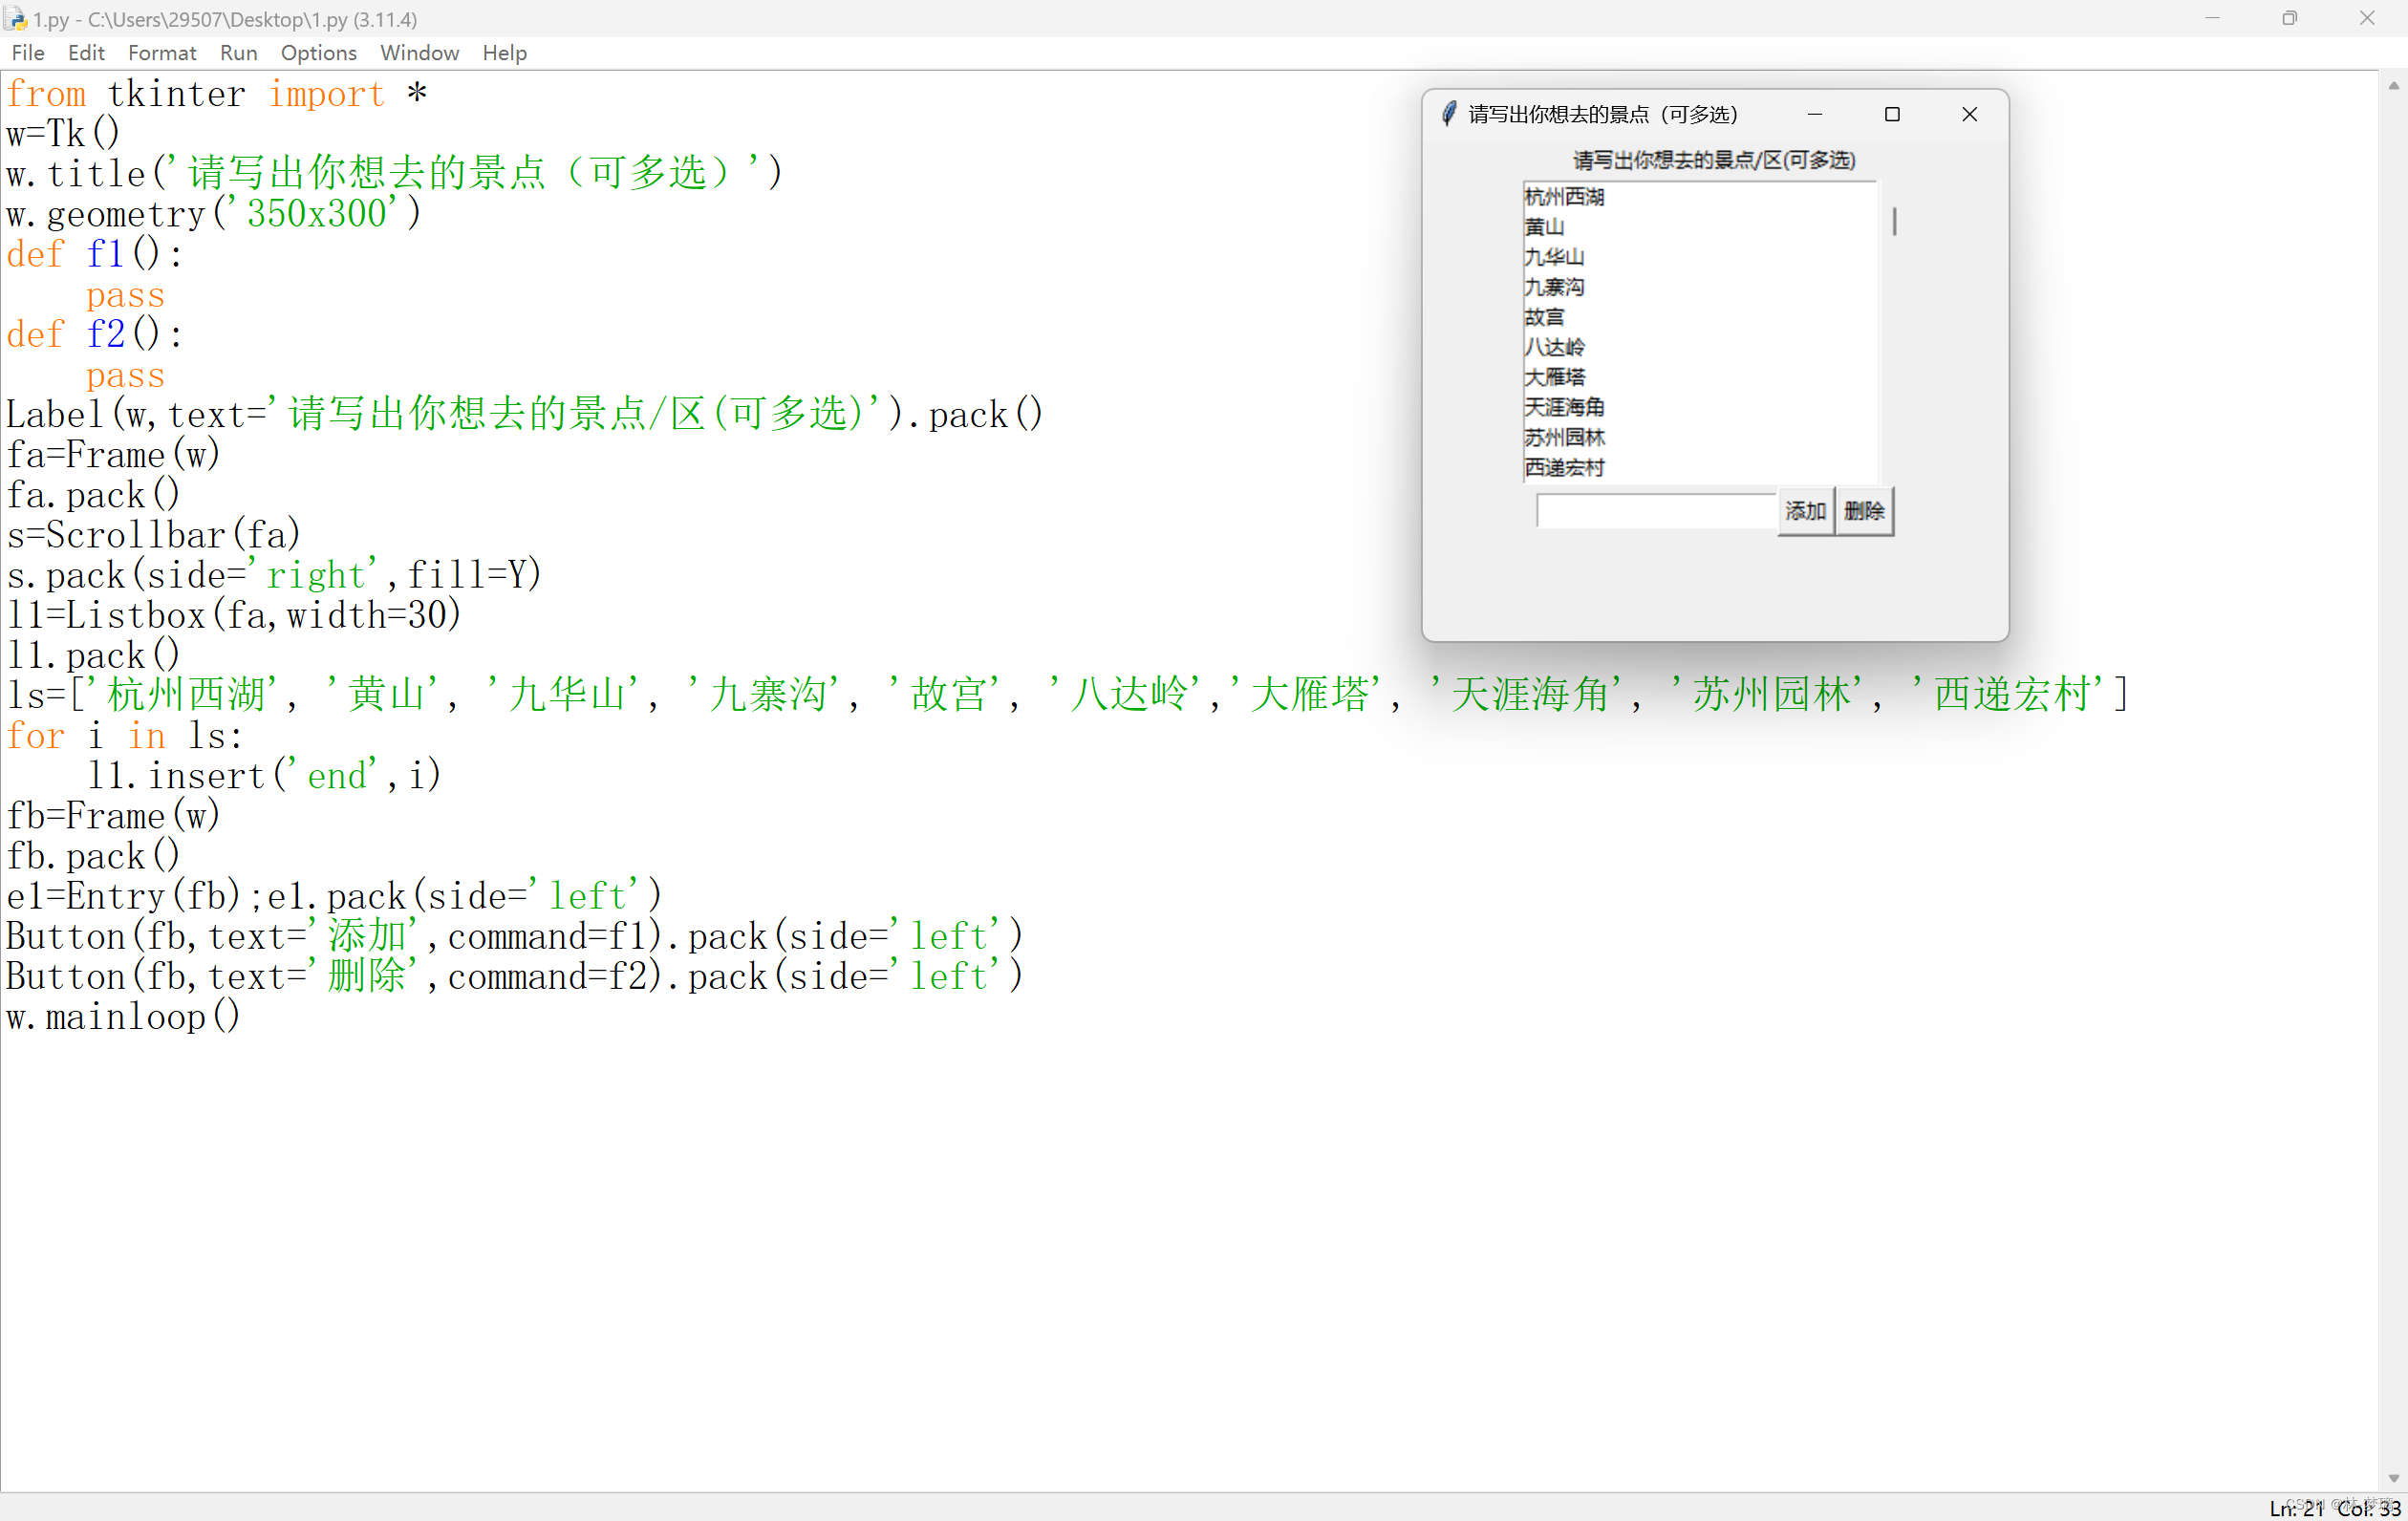
Task: Focus the text entry box beside 添加
Action: (x=1655, y=511)
